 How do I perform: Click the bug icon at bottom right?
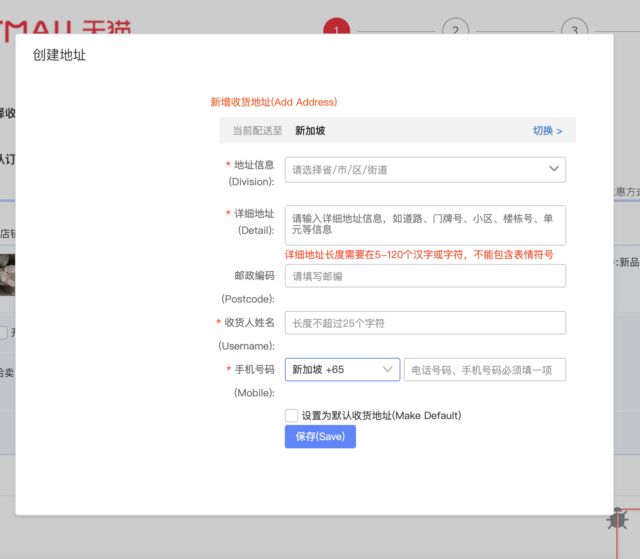(618, 519)
